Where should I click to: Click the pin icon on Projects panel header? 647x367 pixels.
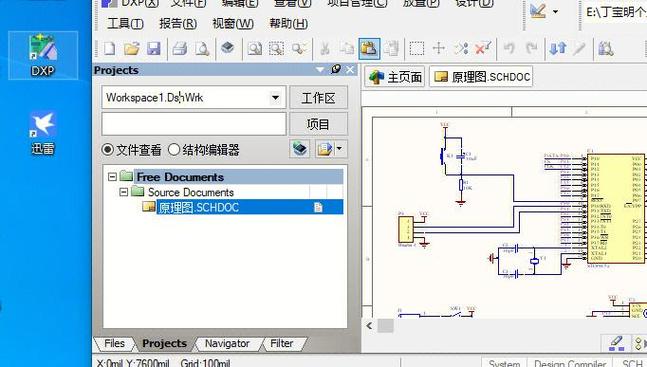(x=336, y=69)
